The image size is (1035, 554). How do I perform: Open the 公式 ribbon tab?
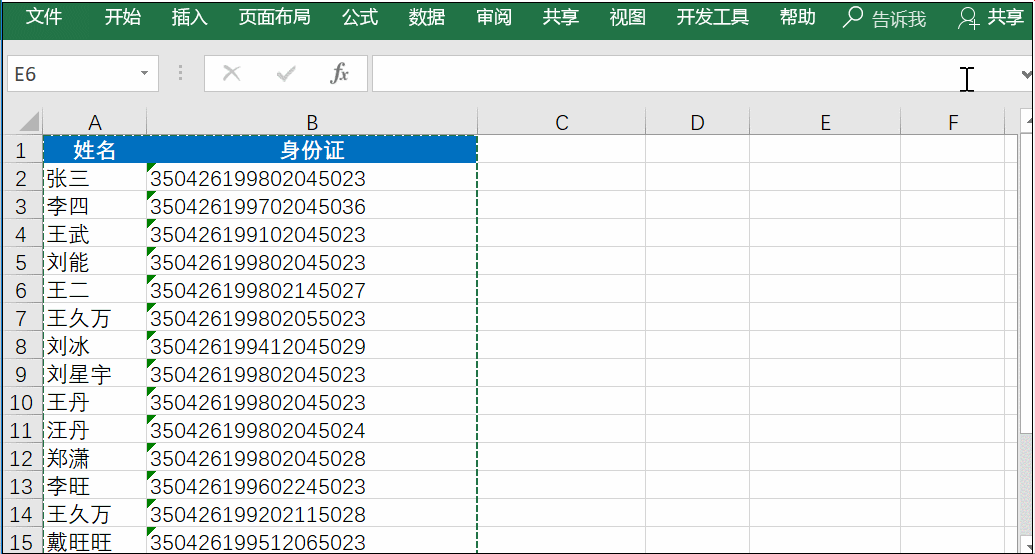click(x=360, y=17)
